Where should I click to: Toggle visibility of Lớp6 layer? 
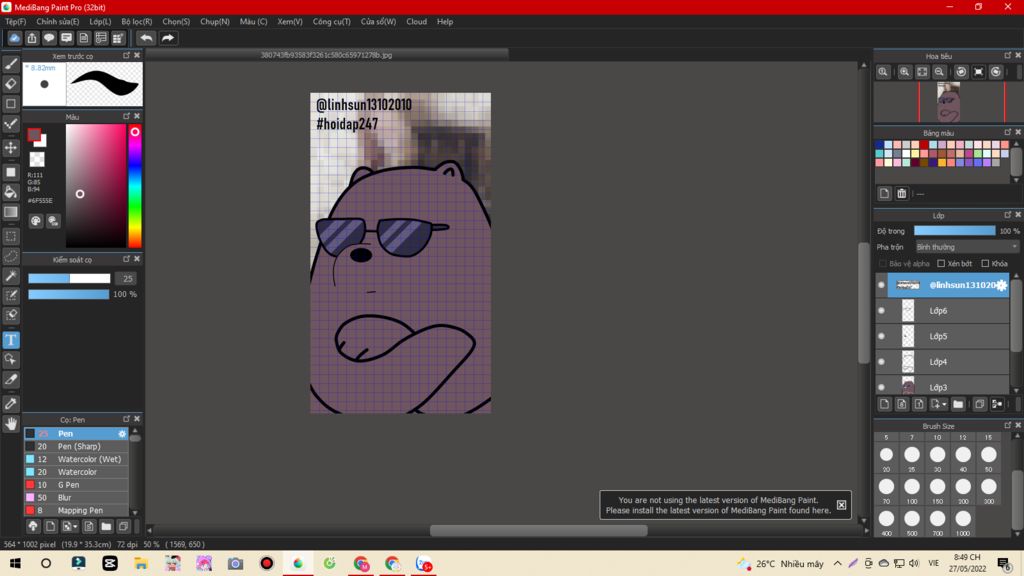pos(882,310)
